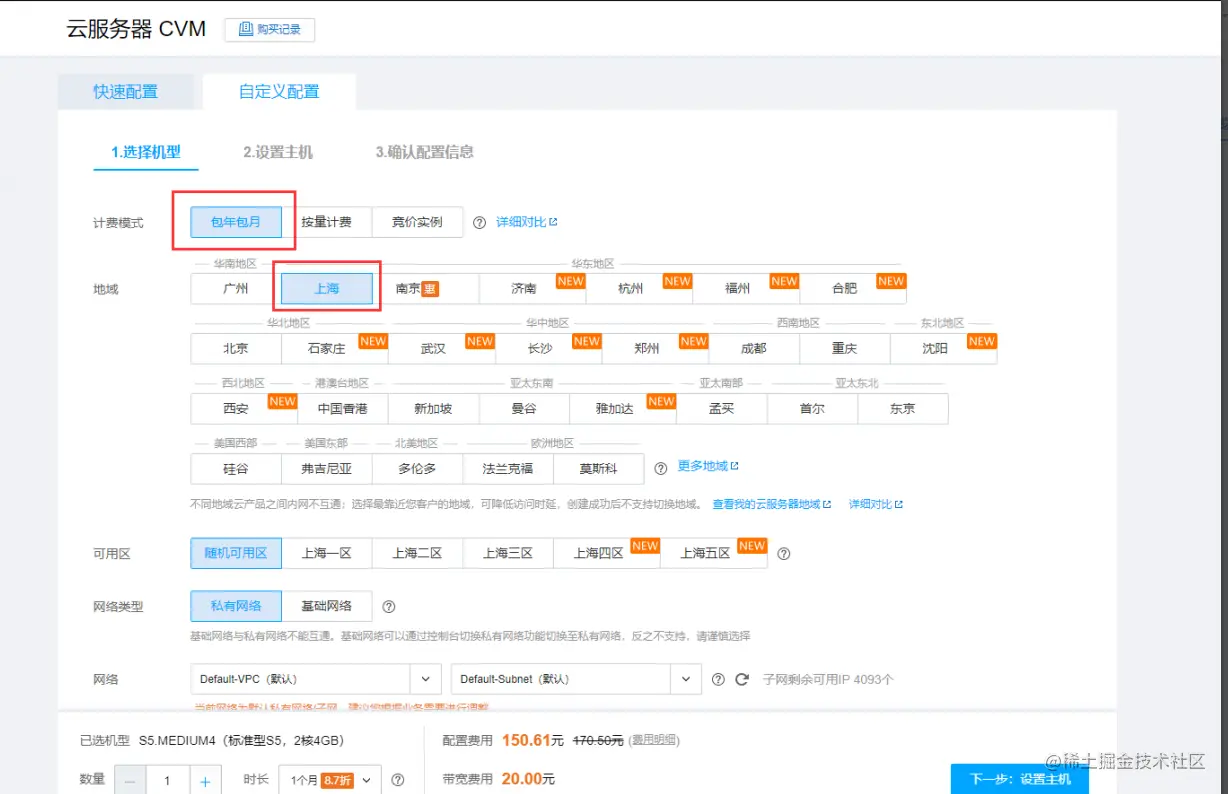The height and width of the screenshot is (794, 1228).
Task: Select 上海四区 availability zone
Action: click(x=606, y=553)
